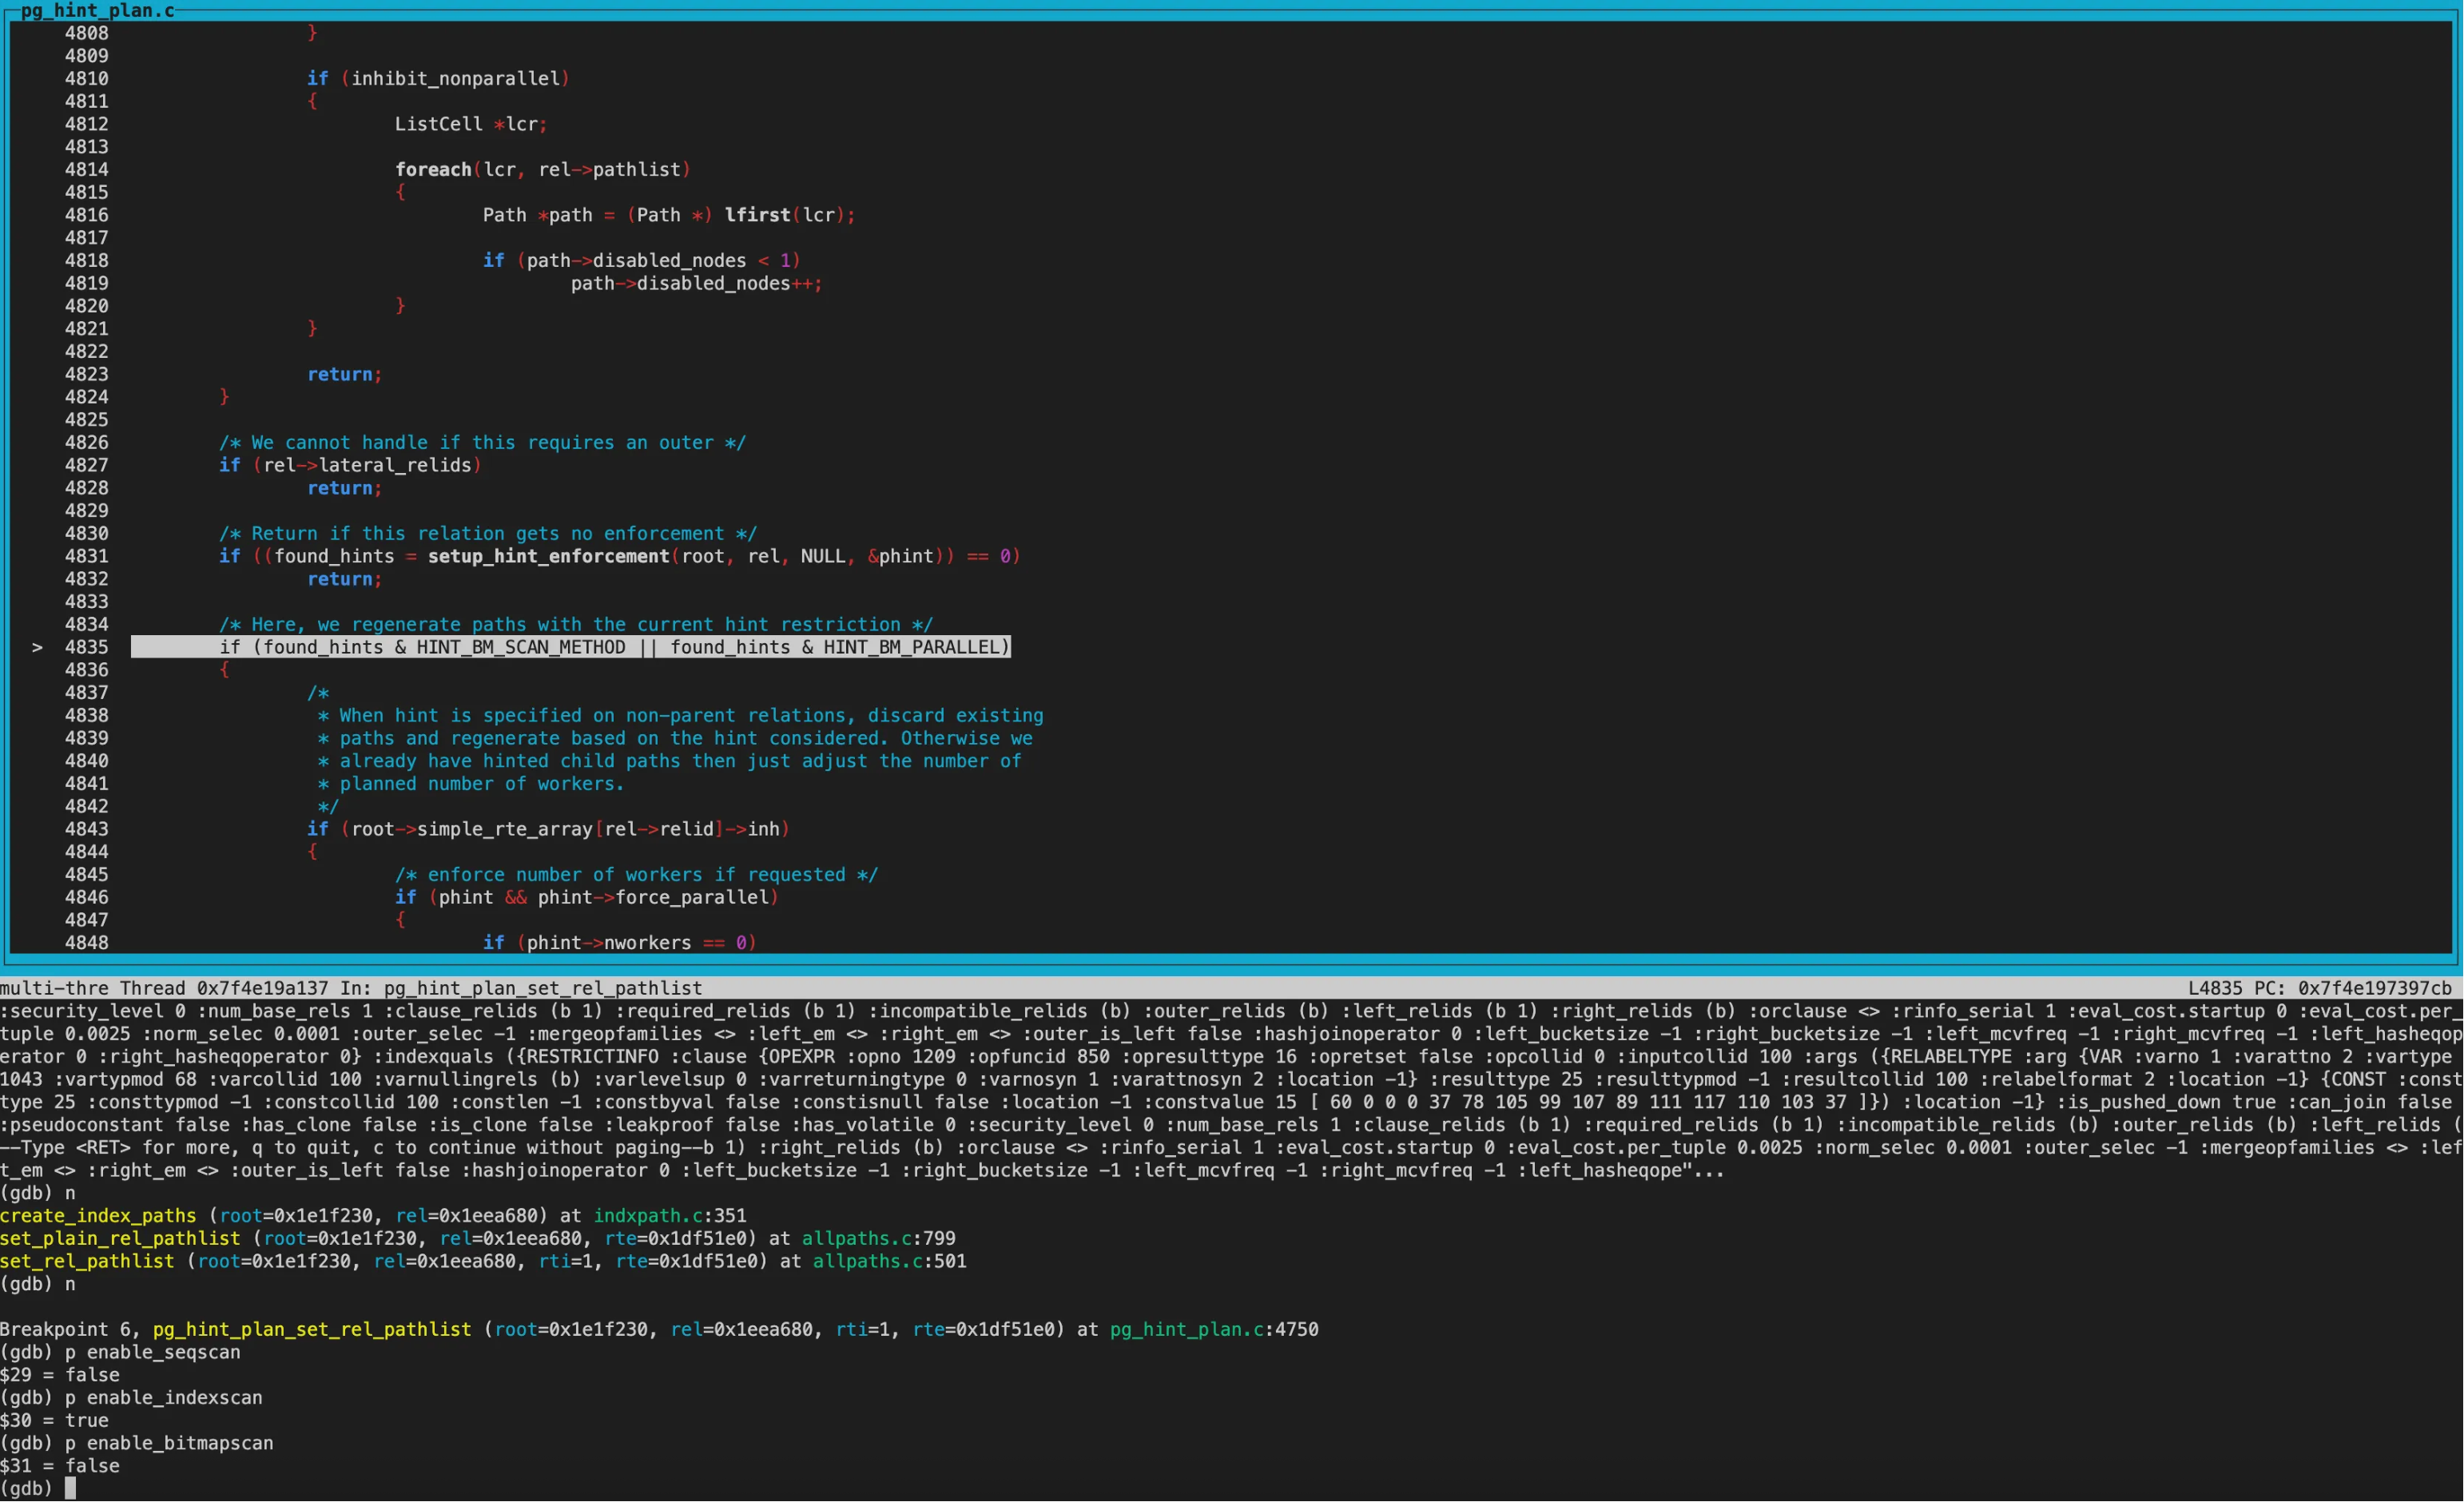2464x1502 pixels.
Task: Click the '$31 = false' output line
Action: tap(60, 1466)
